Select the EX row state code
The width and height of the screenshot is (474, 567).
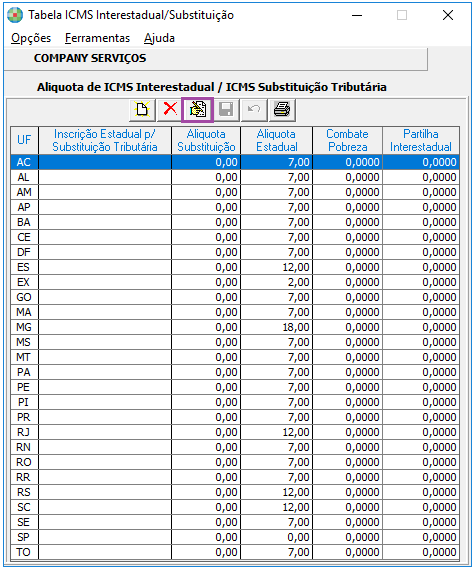24,282
